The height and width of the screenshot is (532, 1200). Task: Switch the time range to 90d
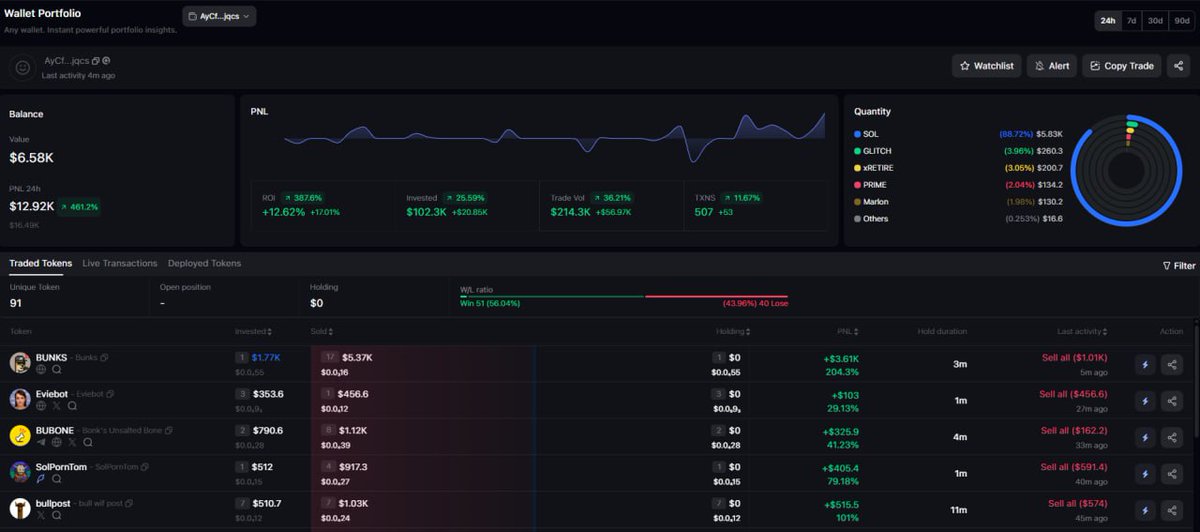point(1181,20)
